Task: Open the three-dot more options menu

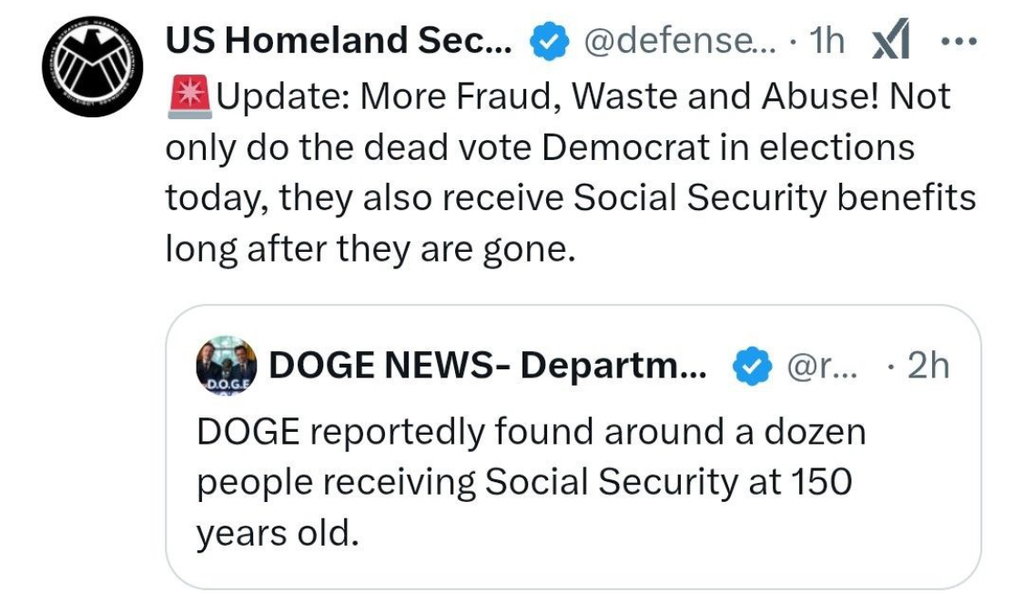Action: [959, 41]
